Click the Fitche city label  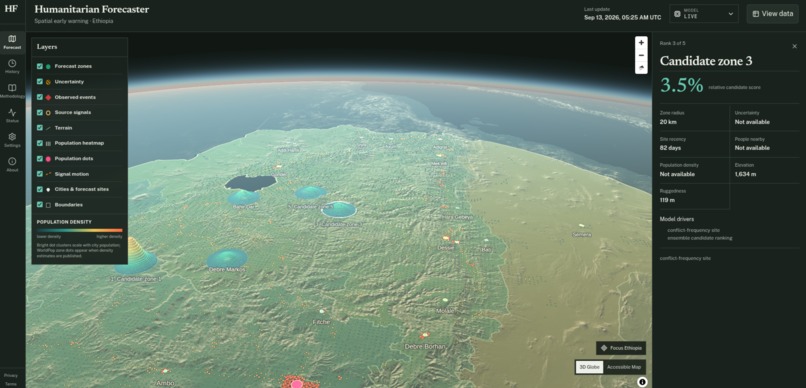click(321, 322)
